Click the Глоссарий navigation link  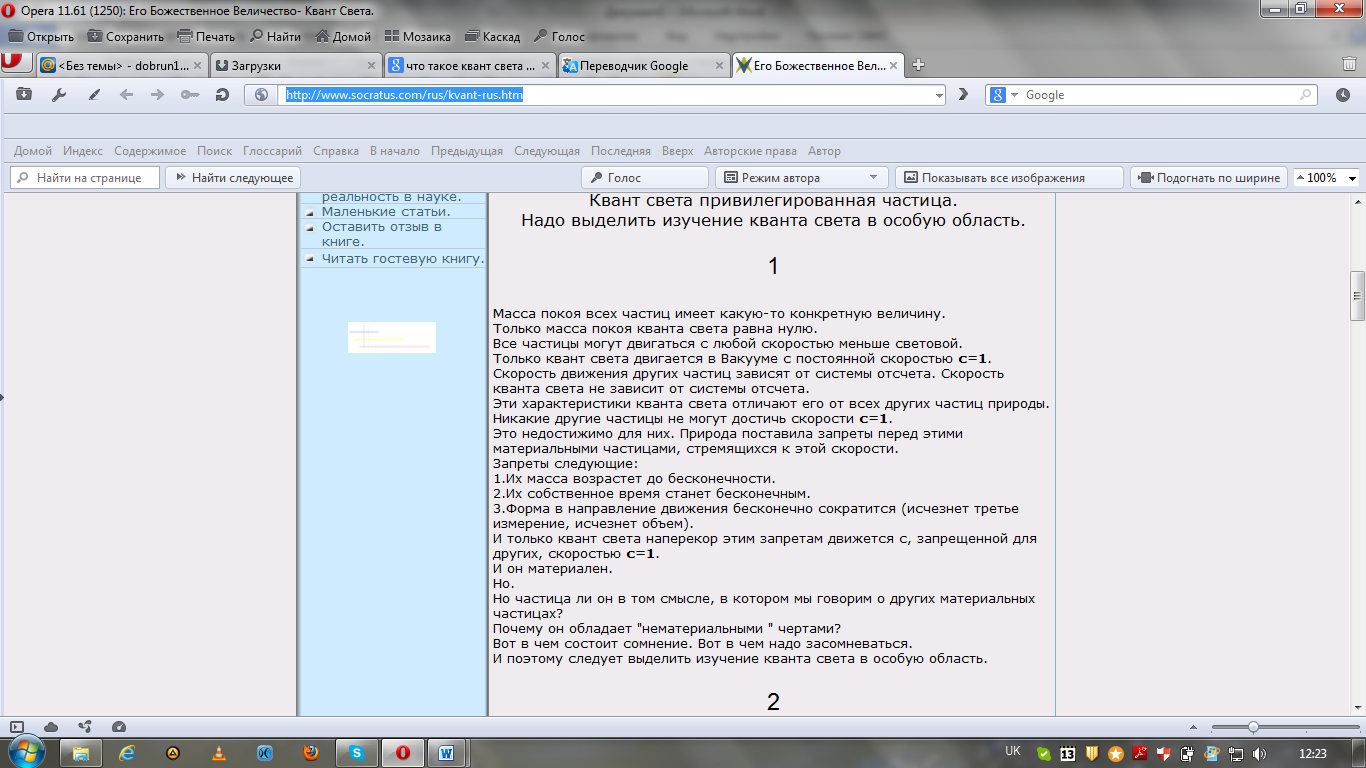[x=272, y=151]
